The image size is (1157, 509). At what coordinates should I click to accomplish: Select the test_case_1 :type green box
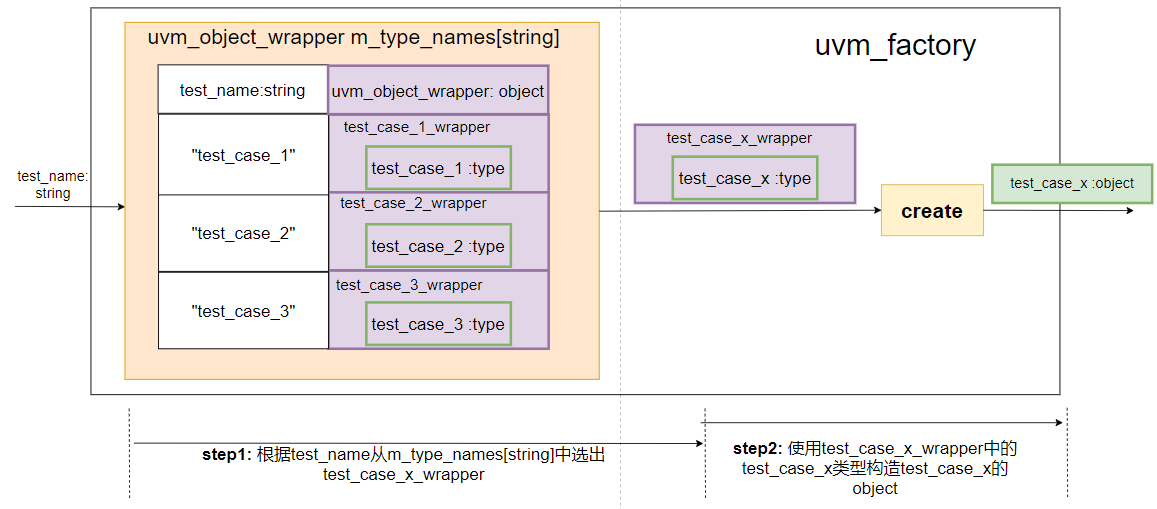(x=438, y=168)
